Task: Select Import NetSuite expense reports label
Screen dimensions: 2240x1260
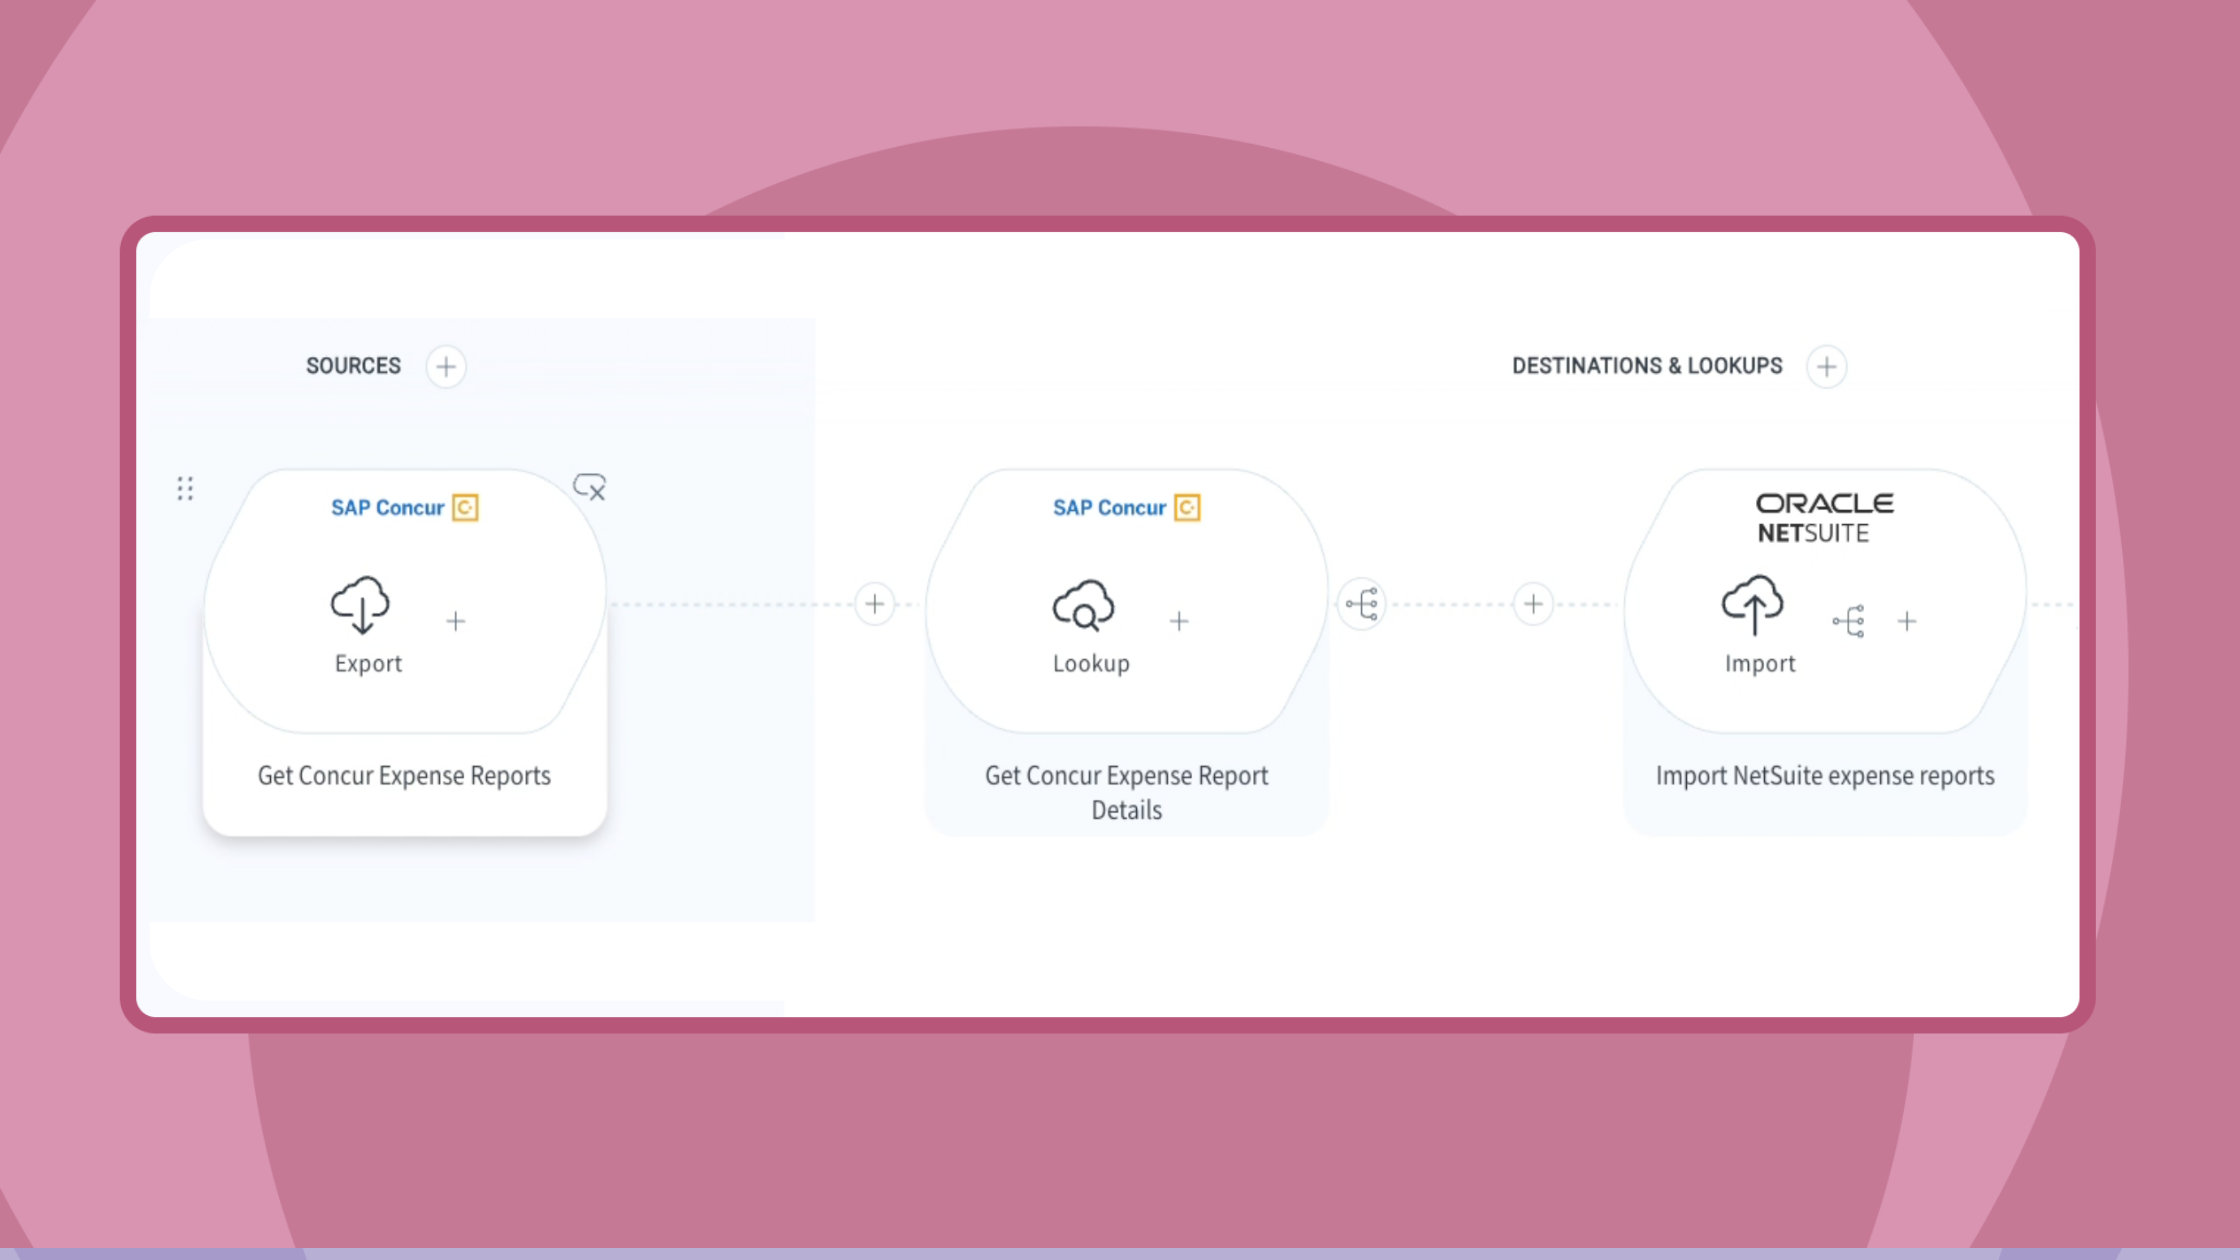Action: pyautogui.click(x=1825, y=776)
